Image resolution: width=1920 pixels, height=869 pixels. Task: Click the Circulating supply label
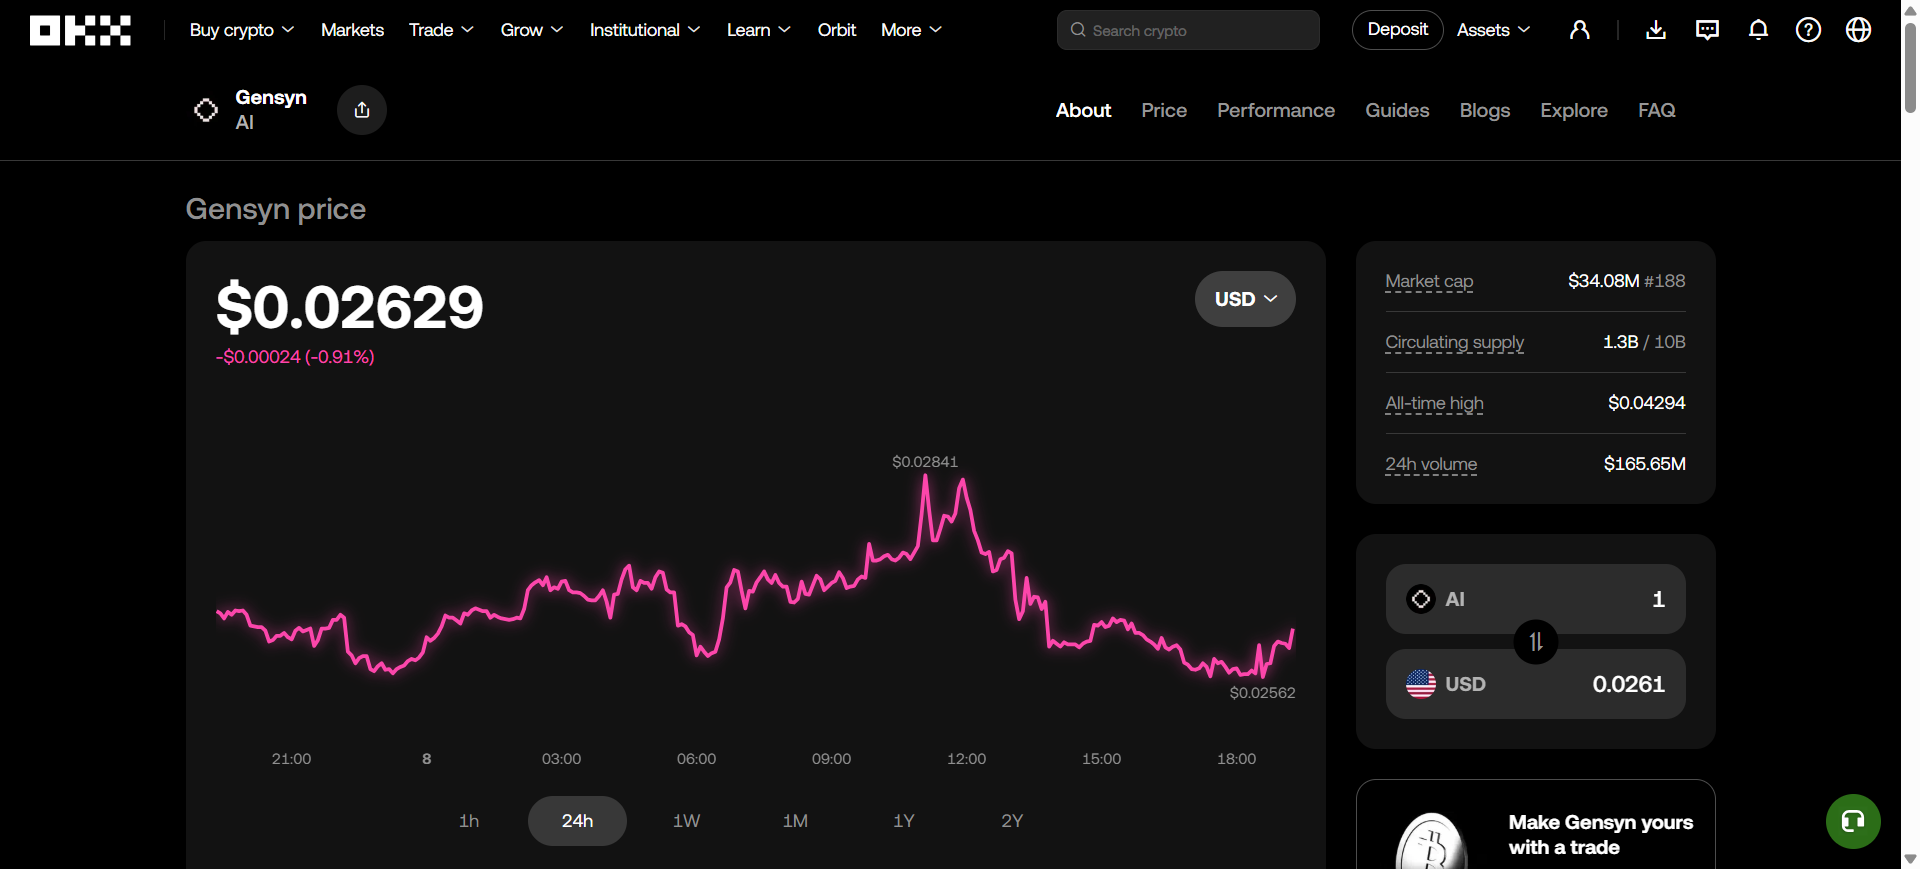tap(1454, 343)
